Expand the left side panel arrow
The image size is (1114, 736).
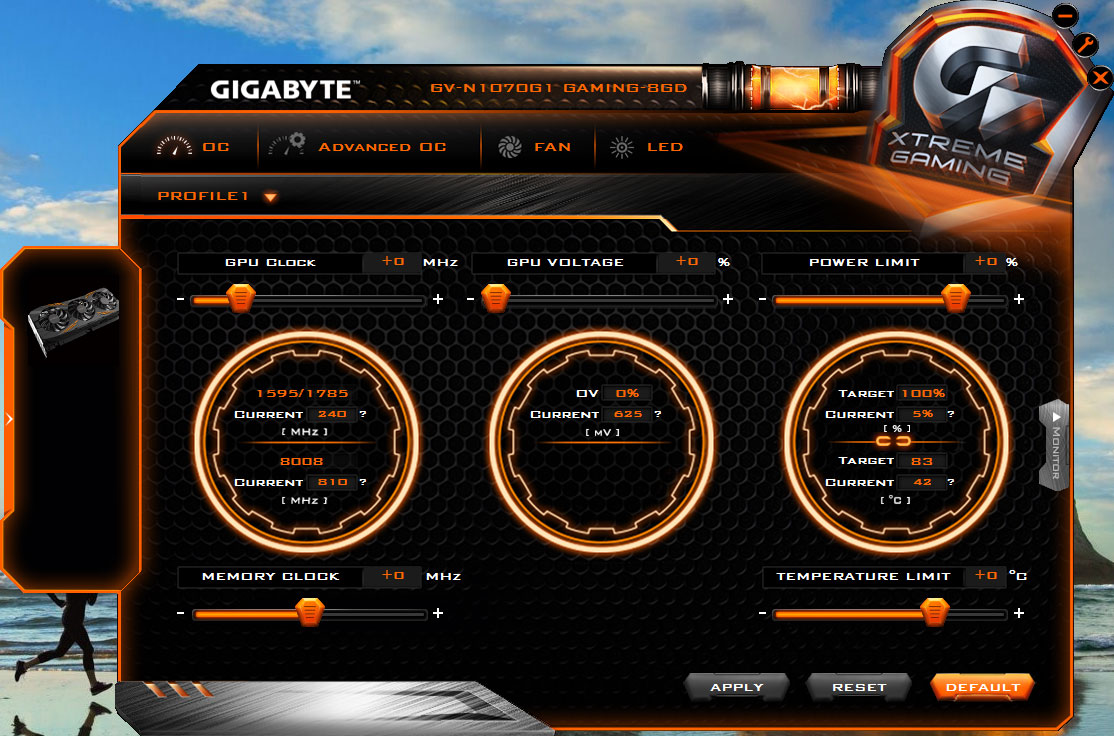click(9, 419)
